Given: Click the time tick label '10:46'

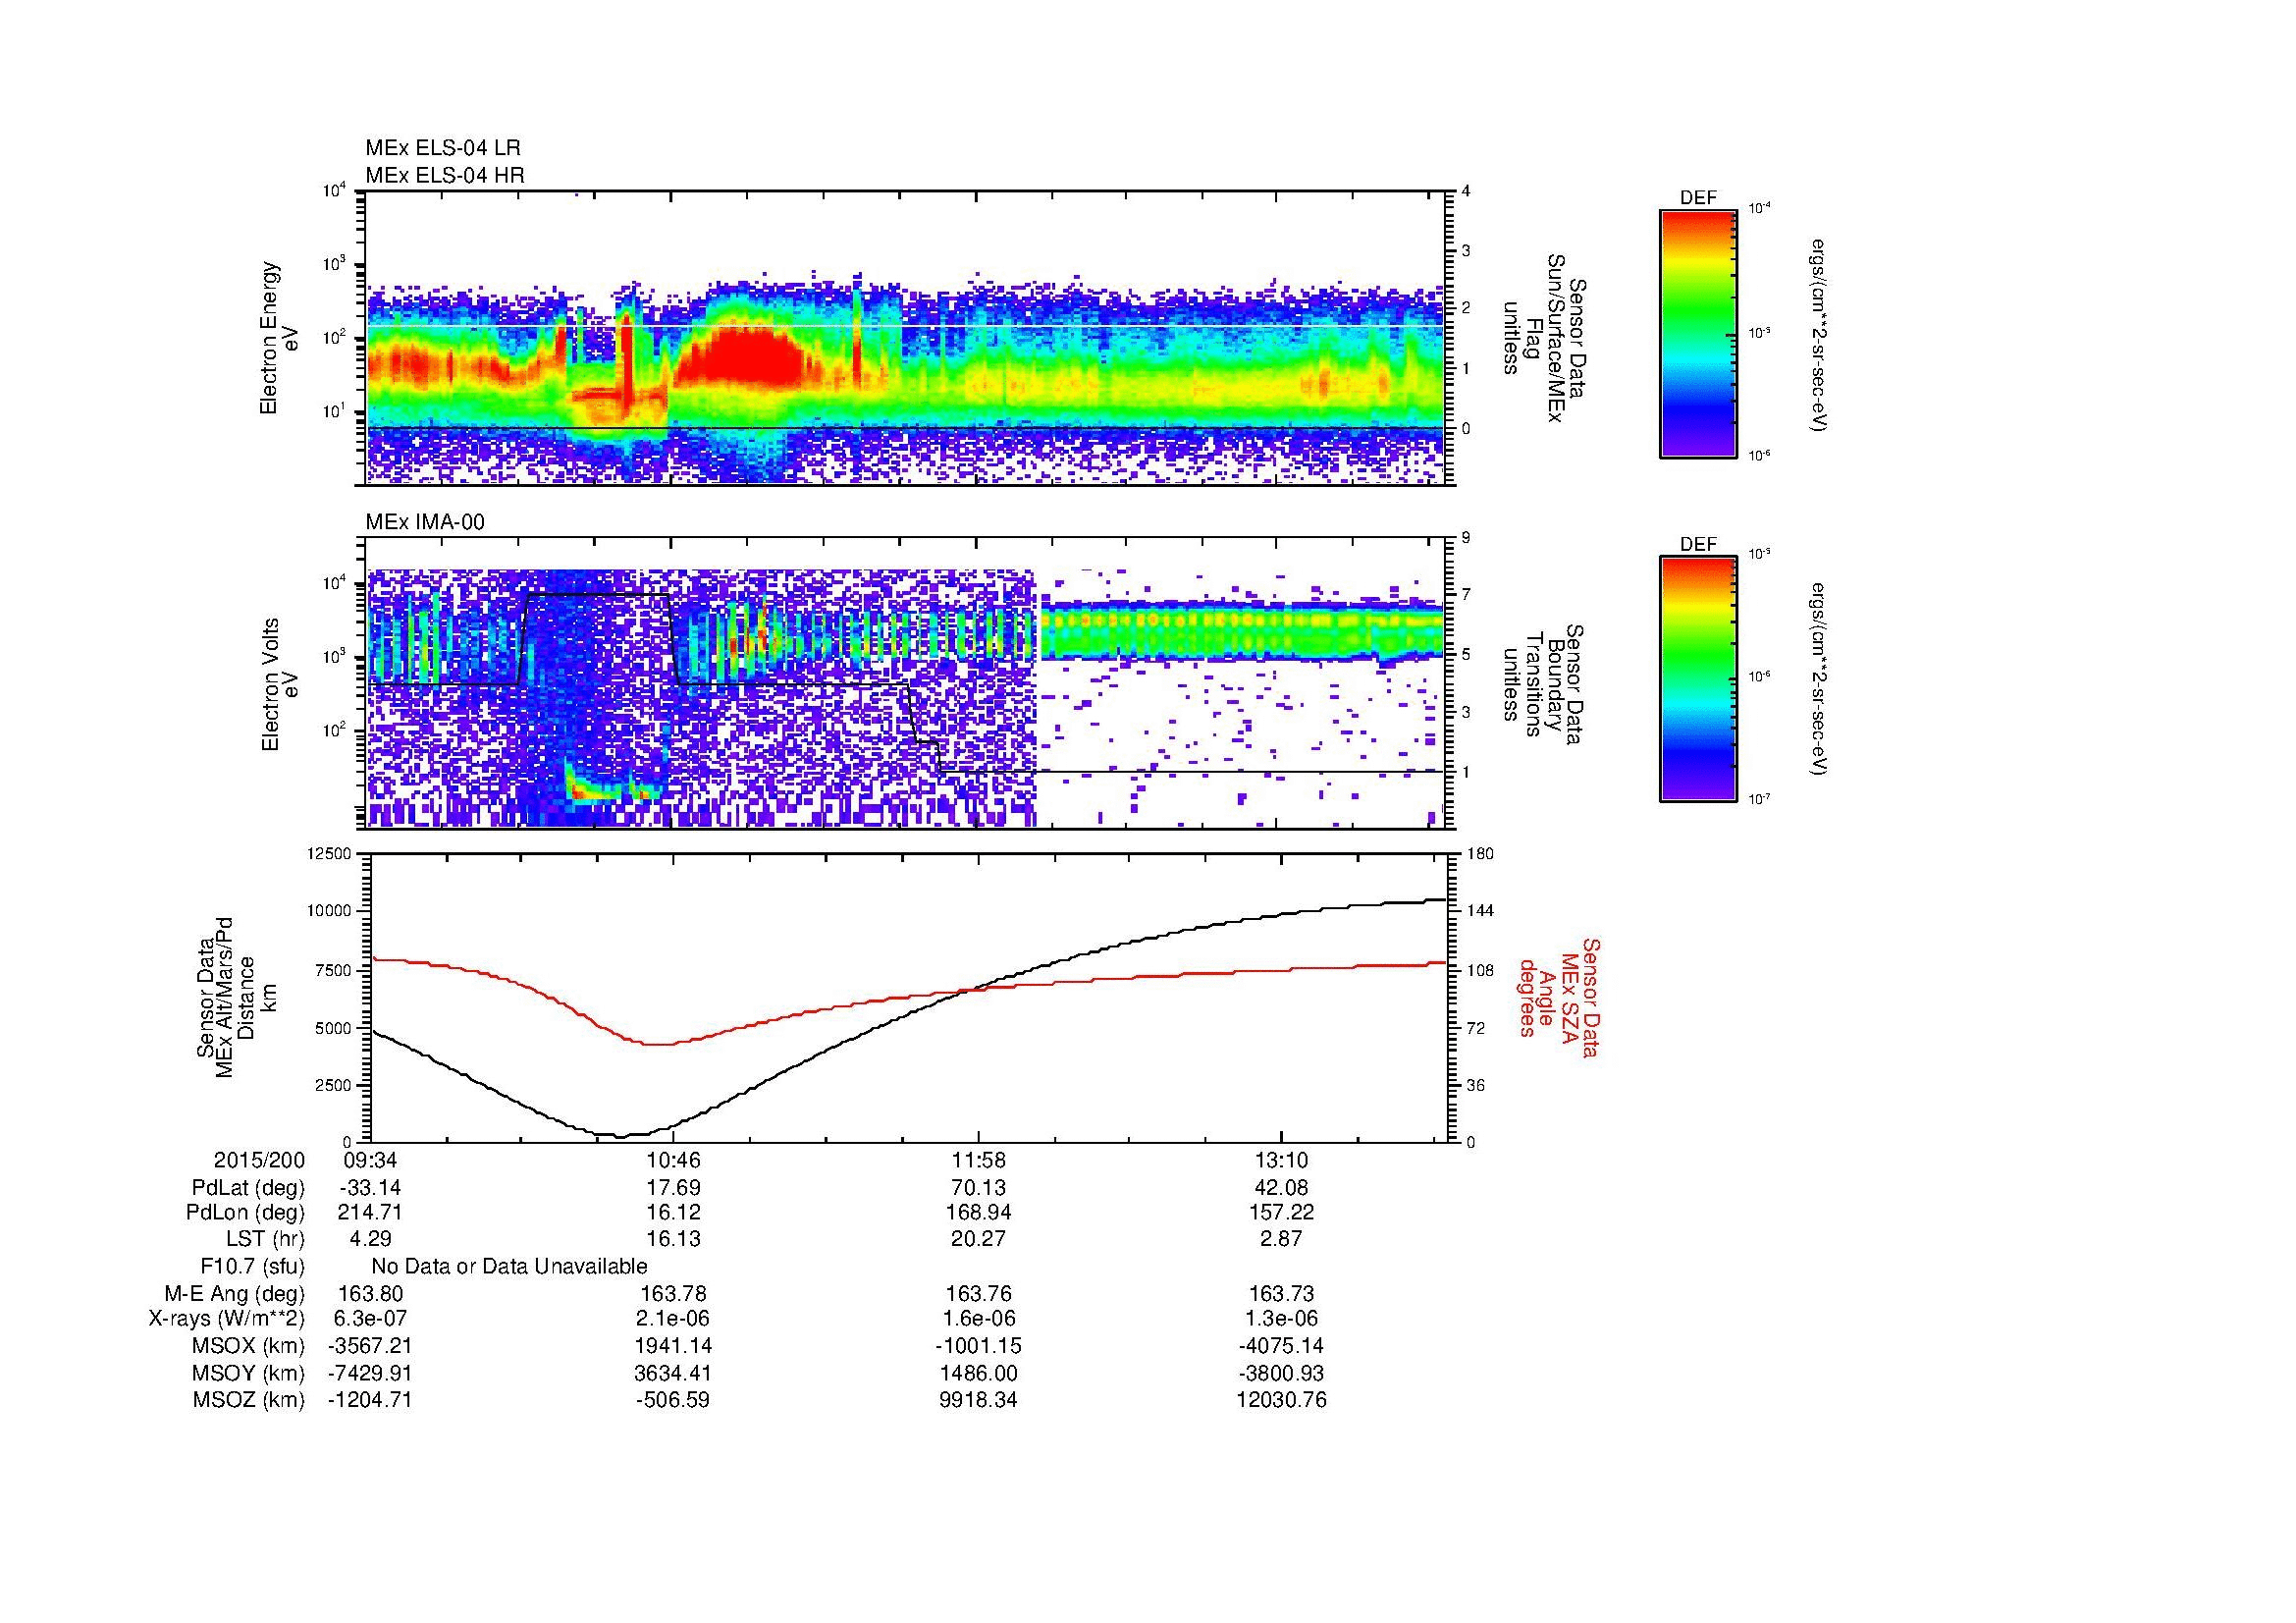Looking at the screenshot, I should click(x=674, y=1161).
